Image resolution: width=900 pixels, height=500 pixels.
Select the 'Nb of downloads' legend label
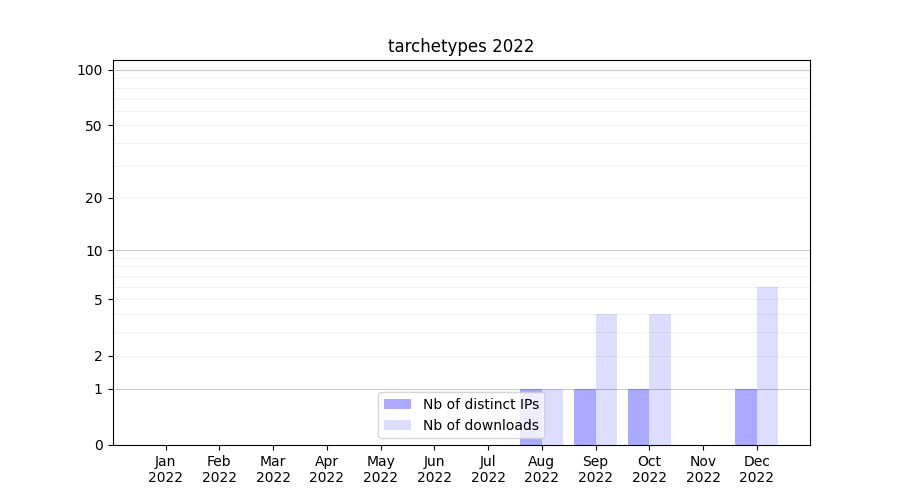[x=480, y=425]
